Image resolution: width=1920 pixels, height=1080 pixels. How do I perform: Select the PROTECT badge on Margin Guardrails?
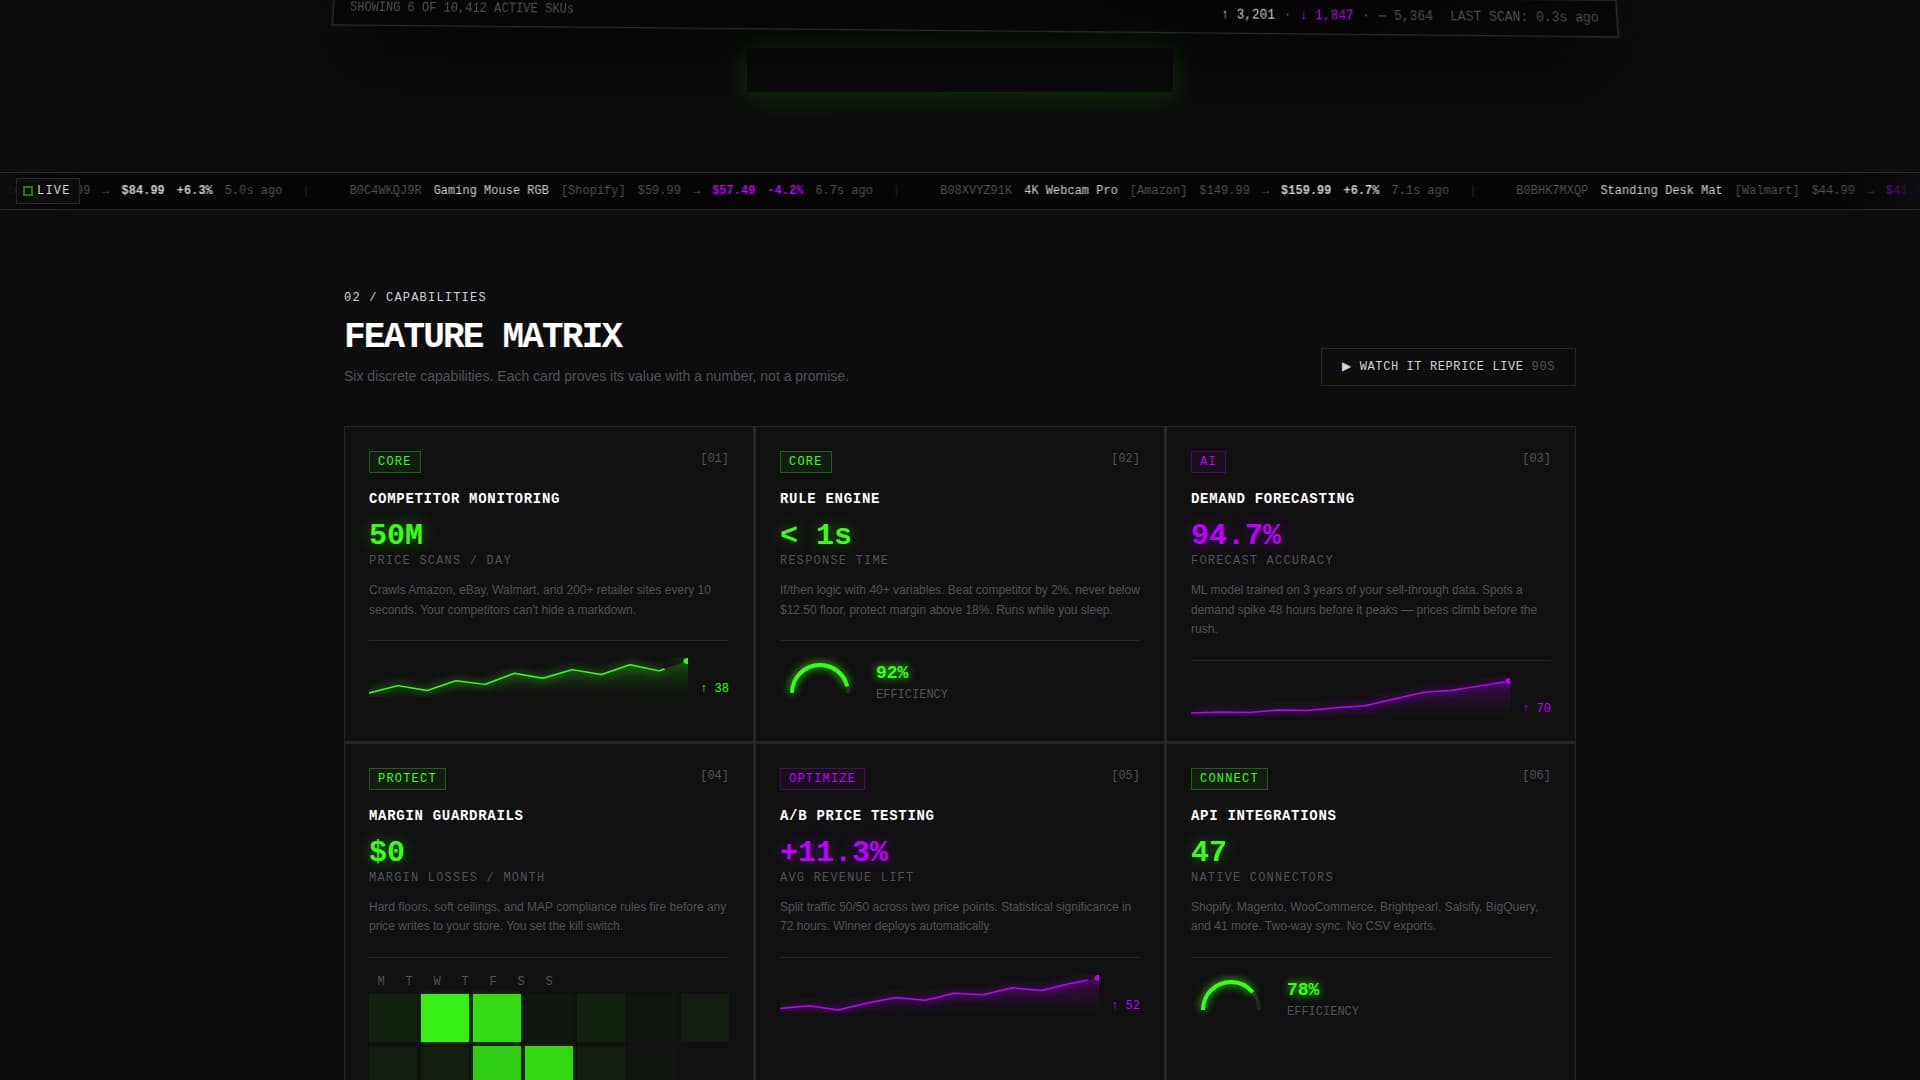click(406, 778)
